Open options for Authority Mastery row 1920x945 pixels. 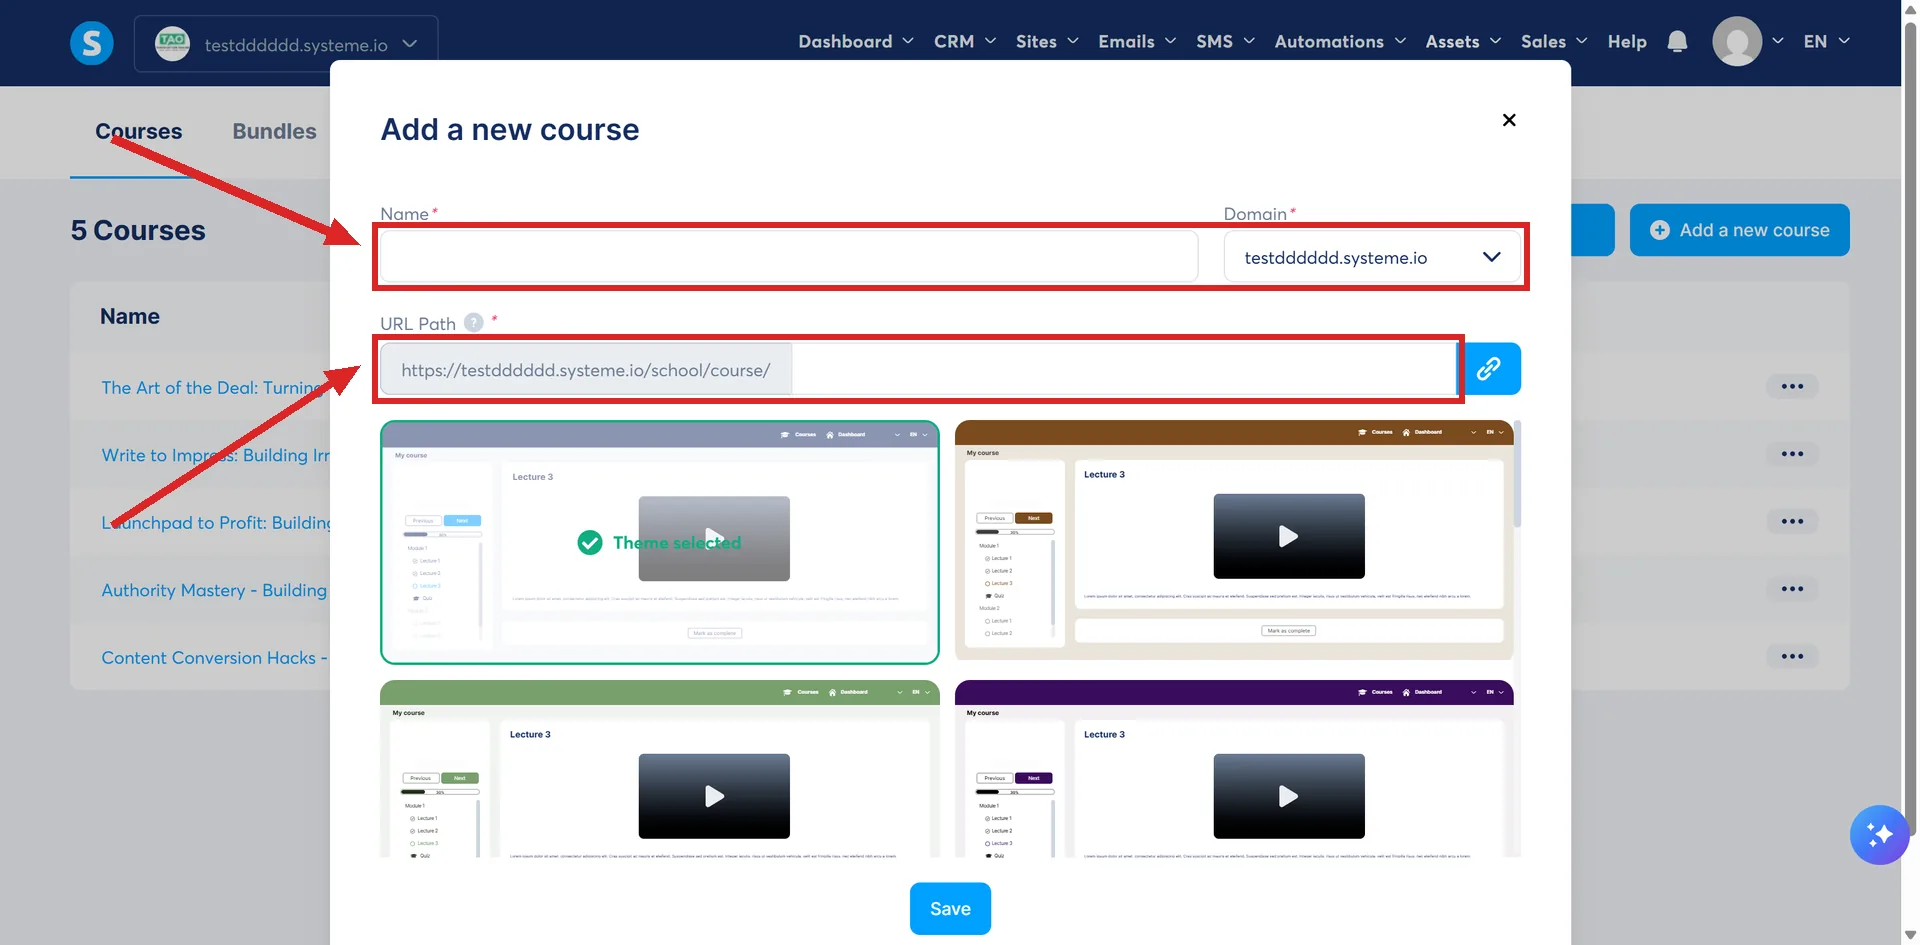tap(1792, 589)
